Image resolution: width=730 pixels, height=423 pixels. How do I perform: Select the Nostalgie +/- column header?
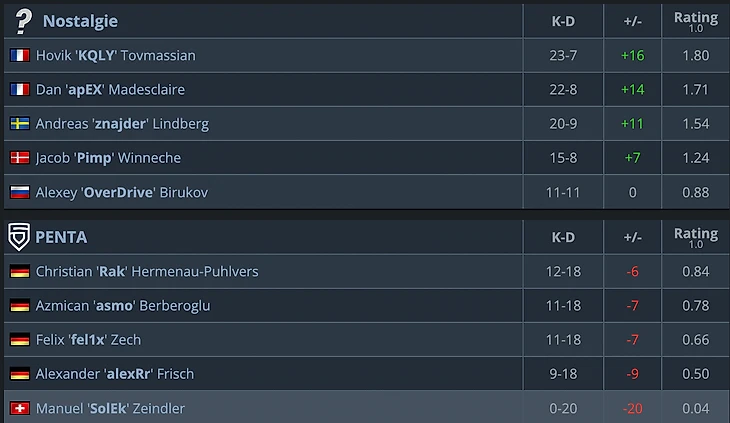tap(632, 21)
